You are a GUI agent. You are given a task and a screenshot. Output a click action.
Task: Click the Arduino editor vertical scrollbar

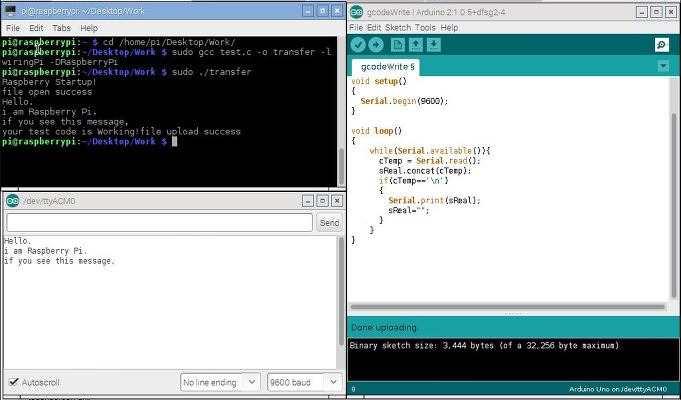tap(674, 205)
